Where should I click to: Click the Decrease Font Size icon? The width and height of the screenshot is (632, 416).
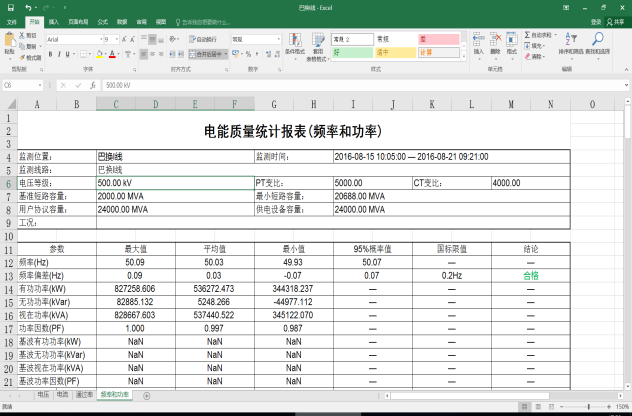tap(132, 39)
